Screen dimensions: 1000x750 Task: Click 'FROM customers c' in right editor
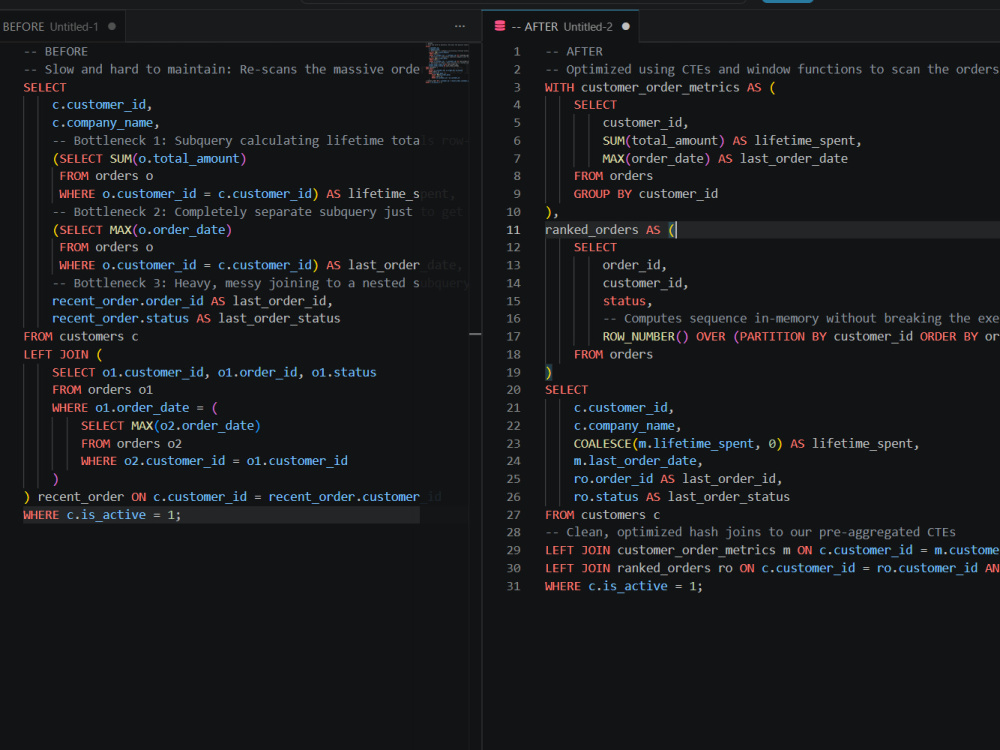coord(602,515)
